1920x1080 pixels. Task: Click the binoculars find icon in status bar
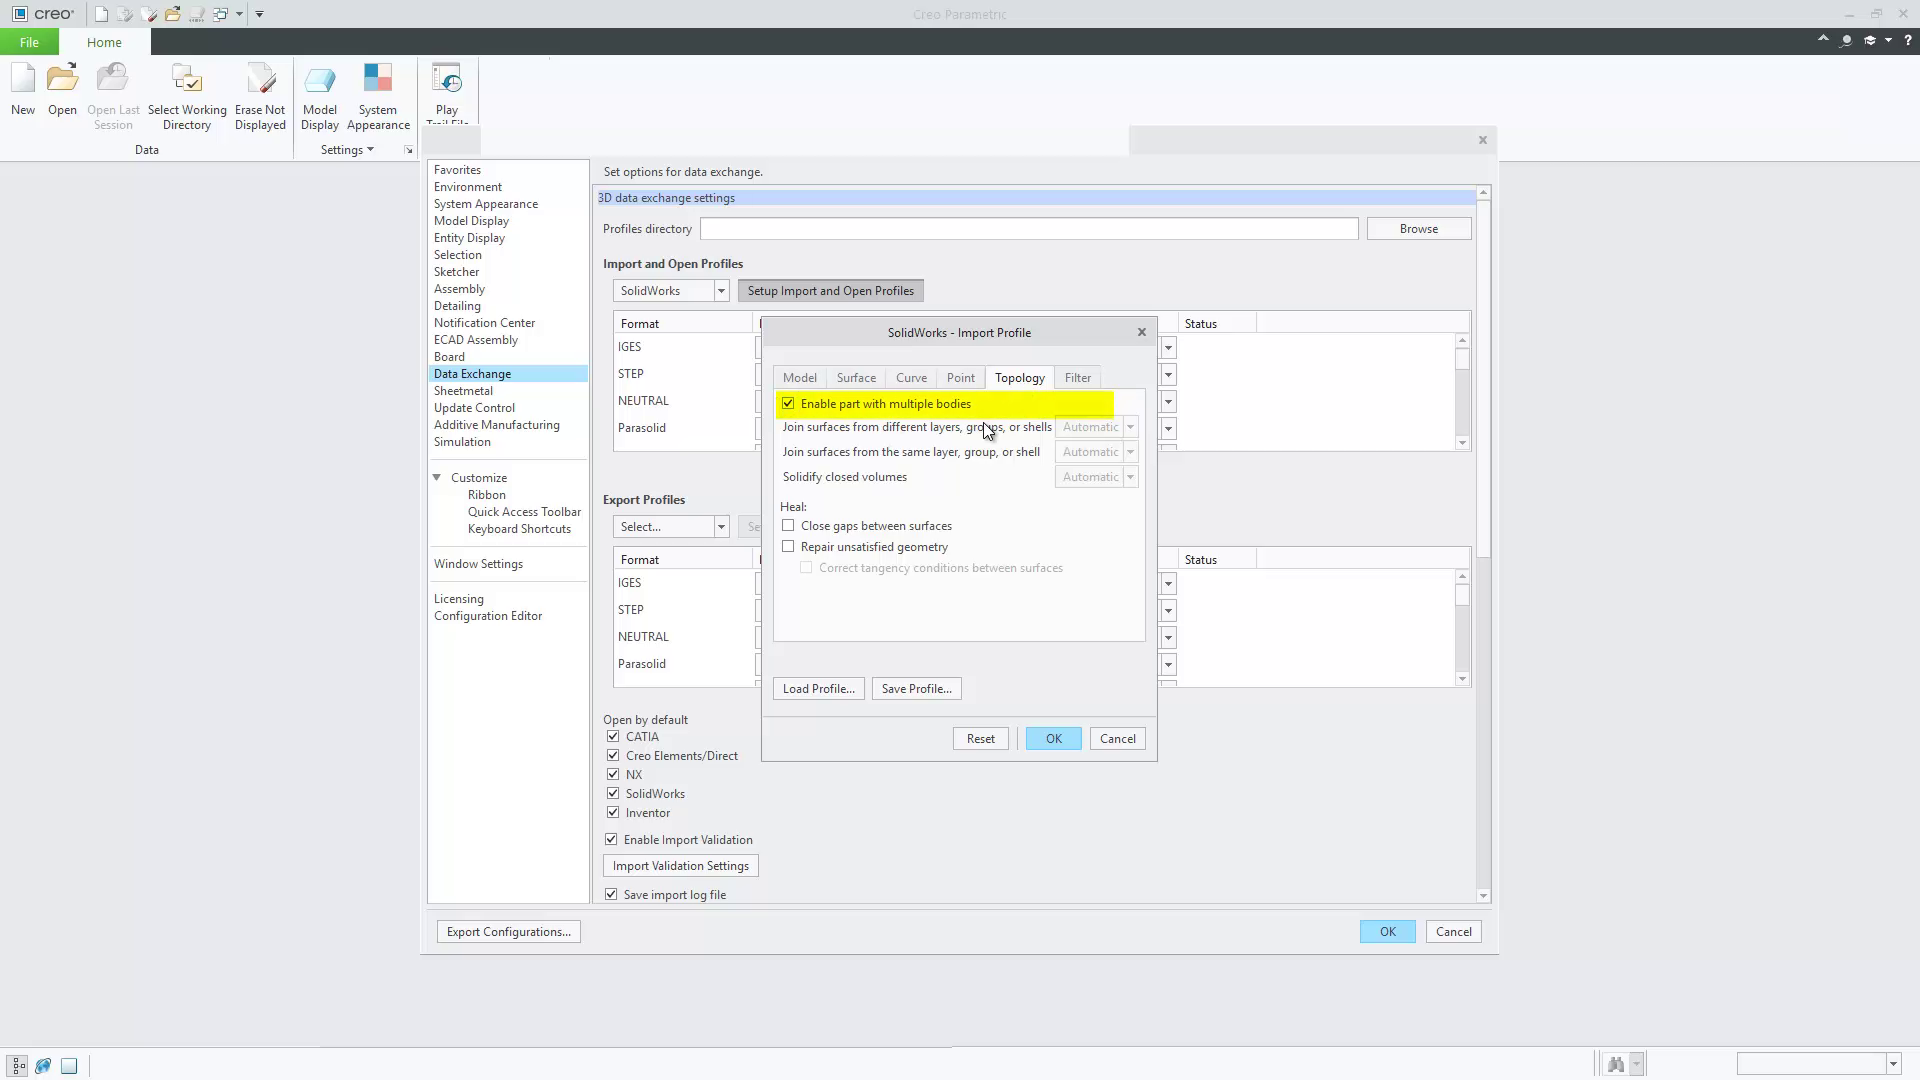point(1615,1064)
